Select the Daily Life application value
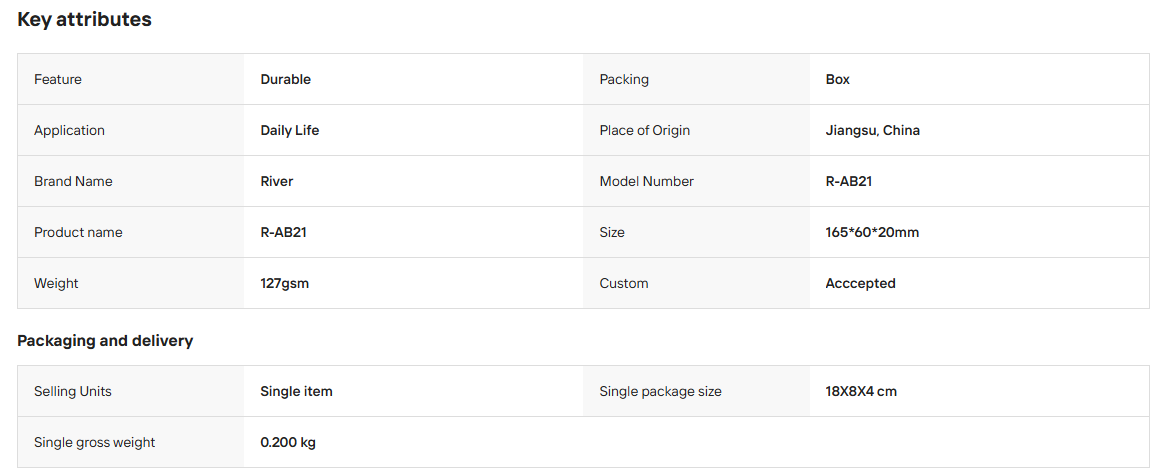The image size is (1158, 476). 290,130
